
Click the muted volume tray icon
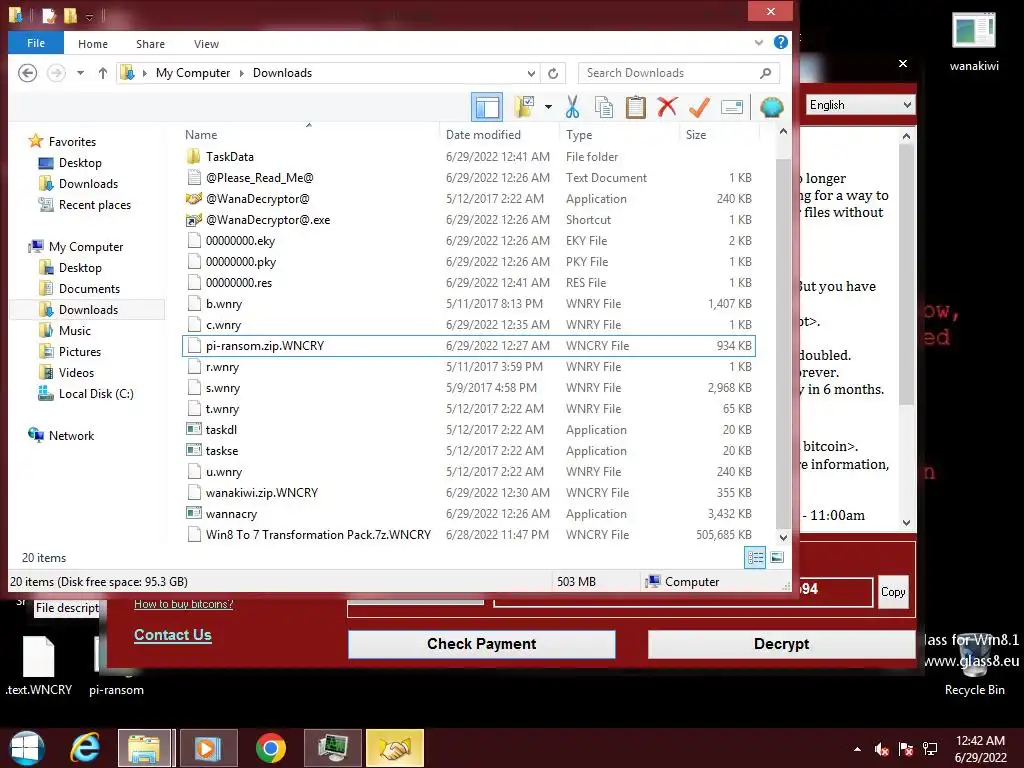coord(881,749)
